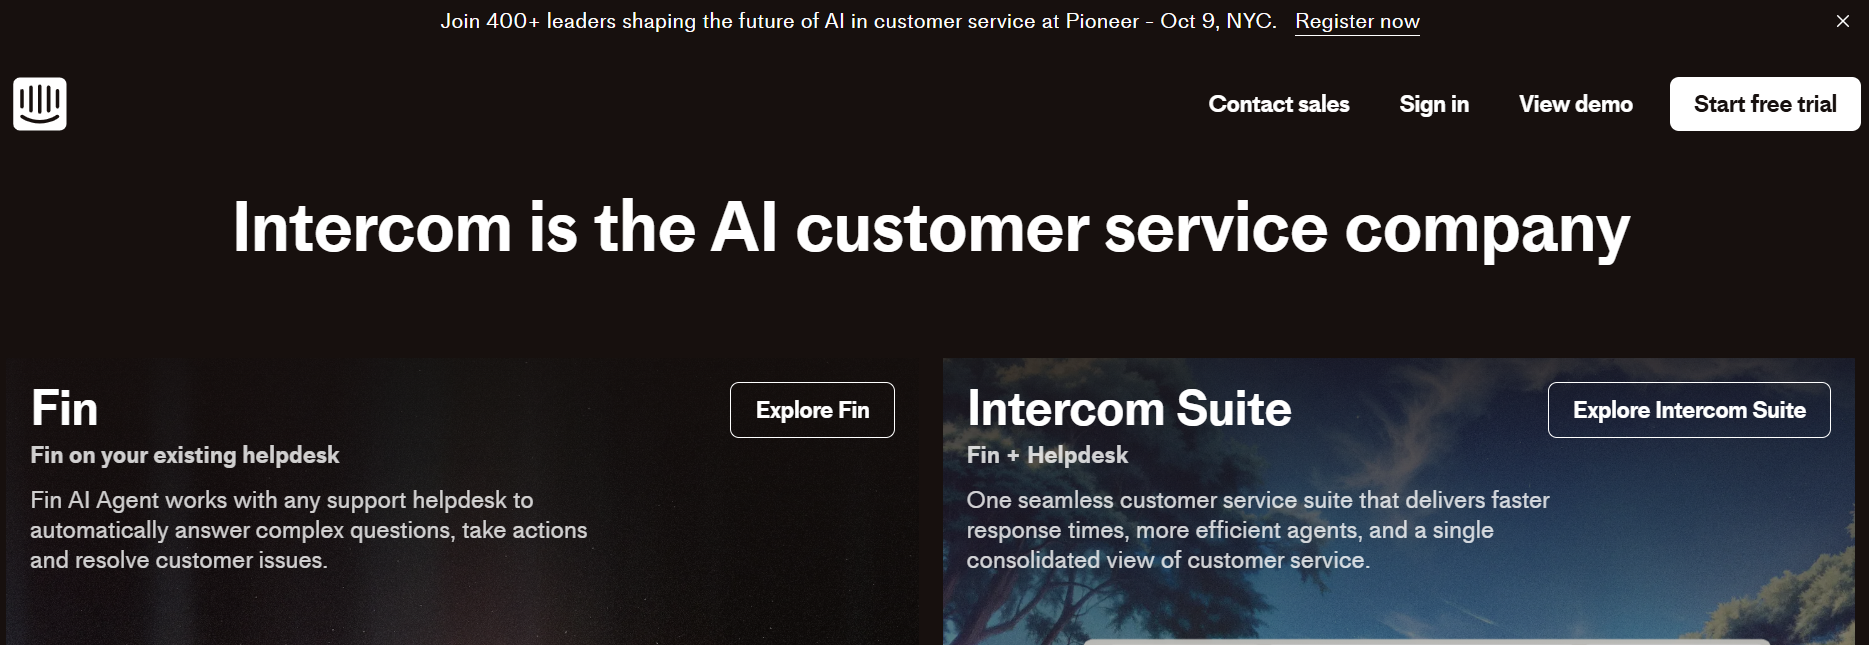Follow the Register now link

[1357, 21]
